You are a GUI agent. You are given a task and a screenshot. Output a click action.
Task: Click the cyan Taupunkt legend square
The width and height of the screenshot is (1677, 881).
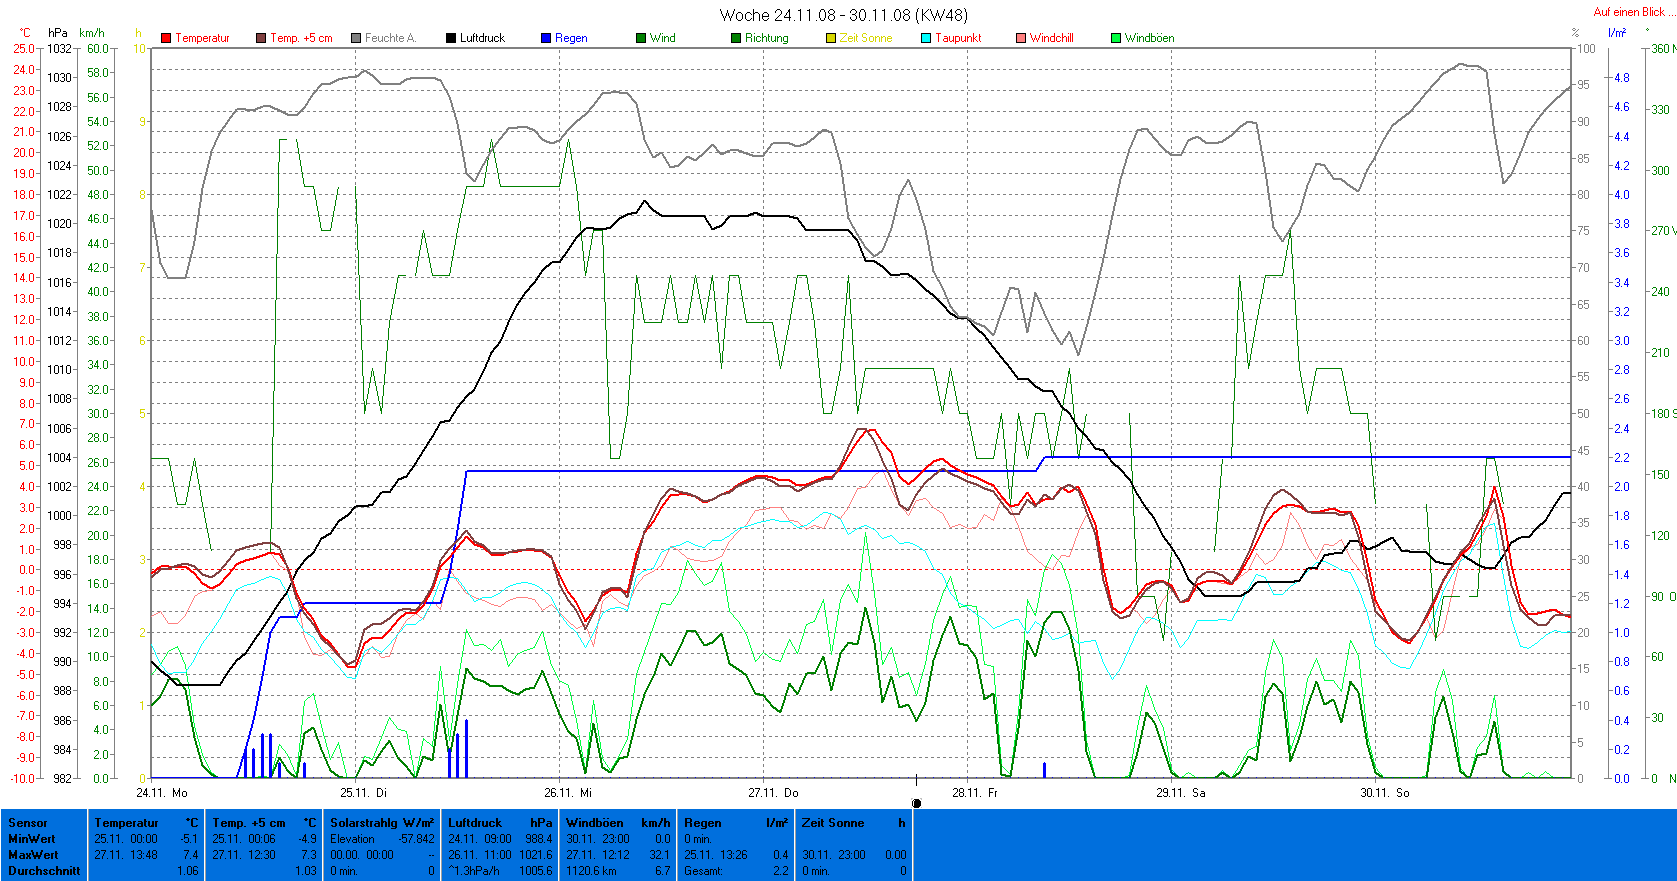coord(926,38)
